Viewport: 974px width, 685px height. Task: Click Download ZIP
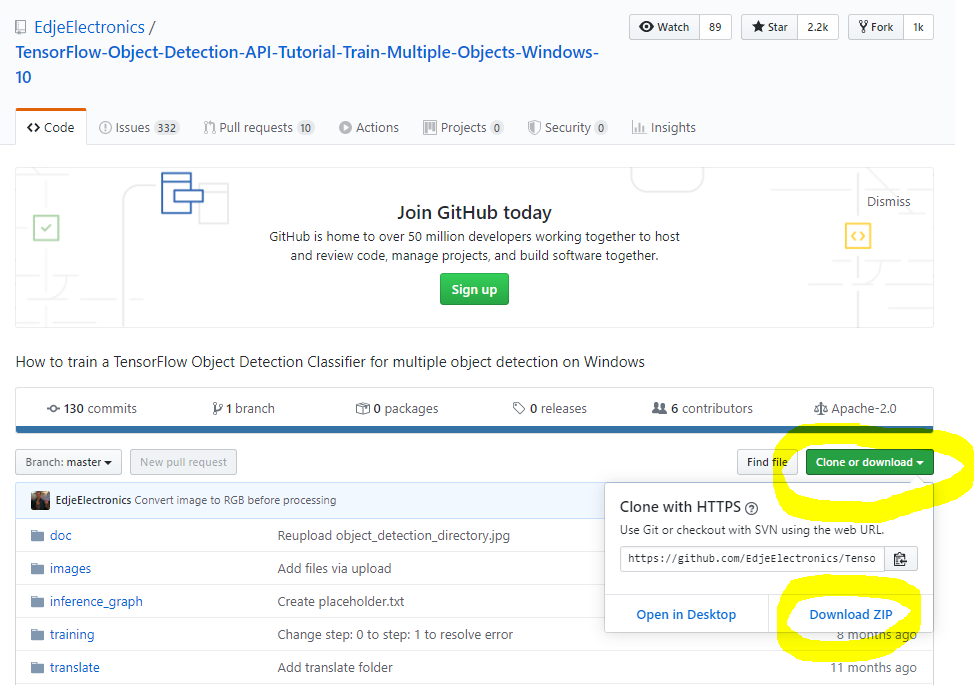click(x=850, y=614)
